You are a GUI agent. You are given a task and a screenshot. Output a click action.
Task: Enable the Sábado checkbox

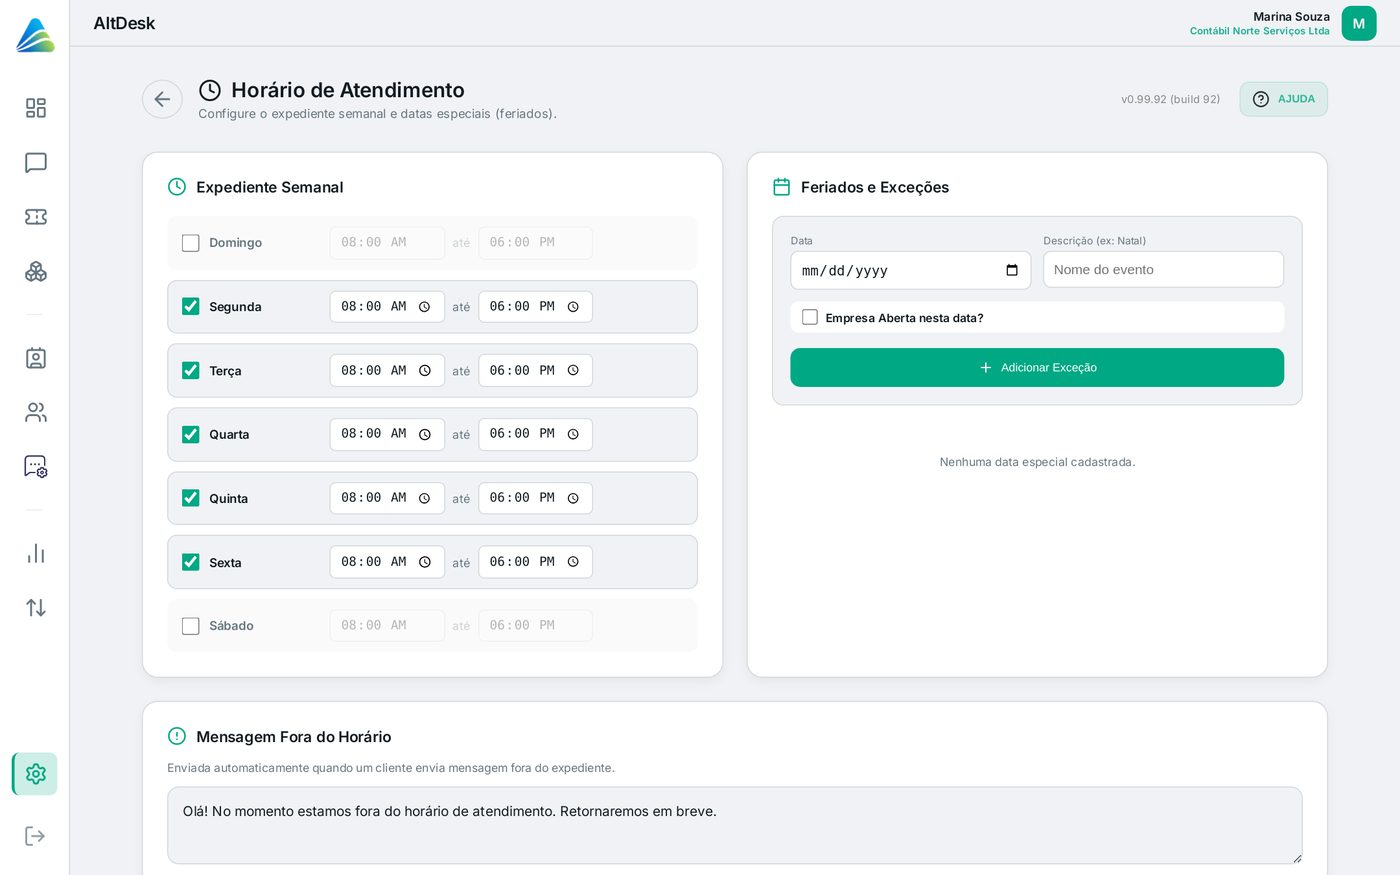[x=191, y=626]
